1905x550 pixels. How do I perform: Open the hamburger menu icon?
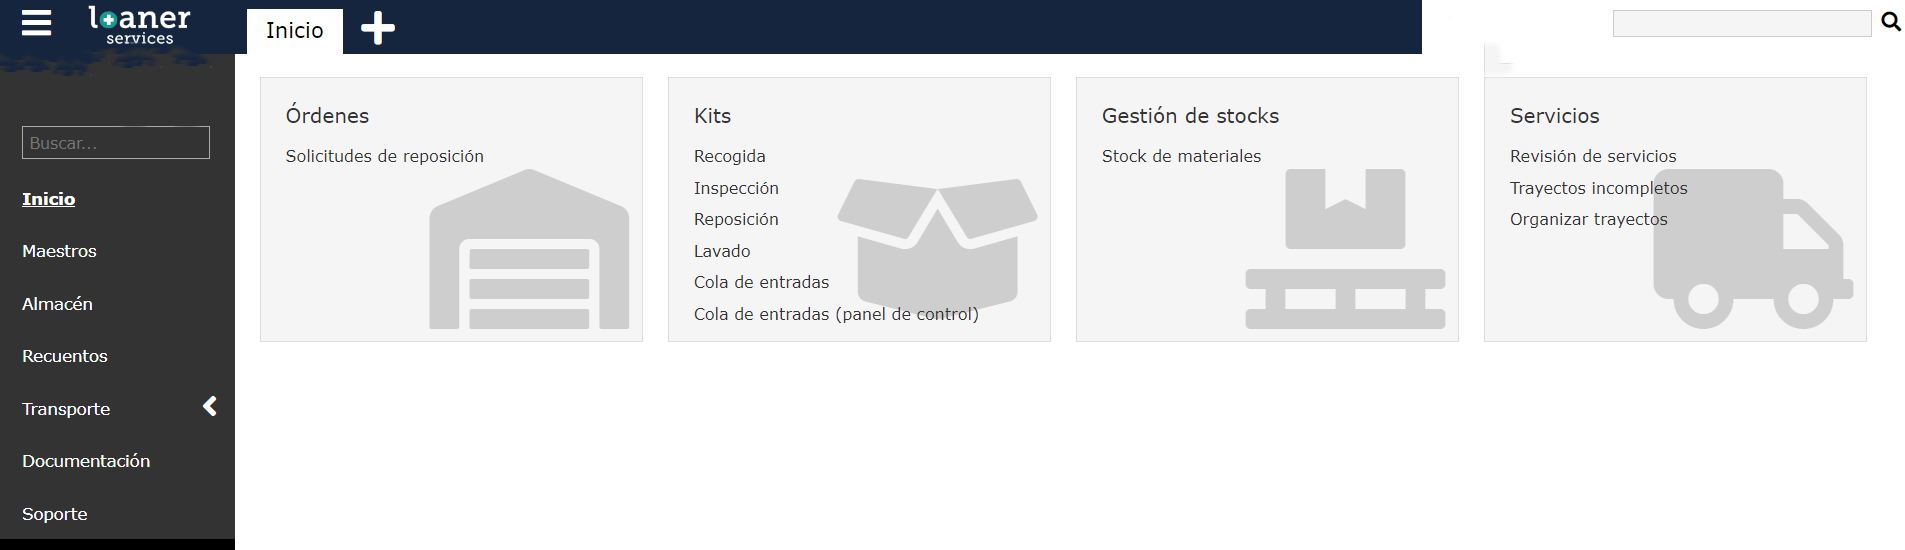(x=36, y=23)
